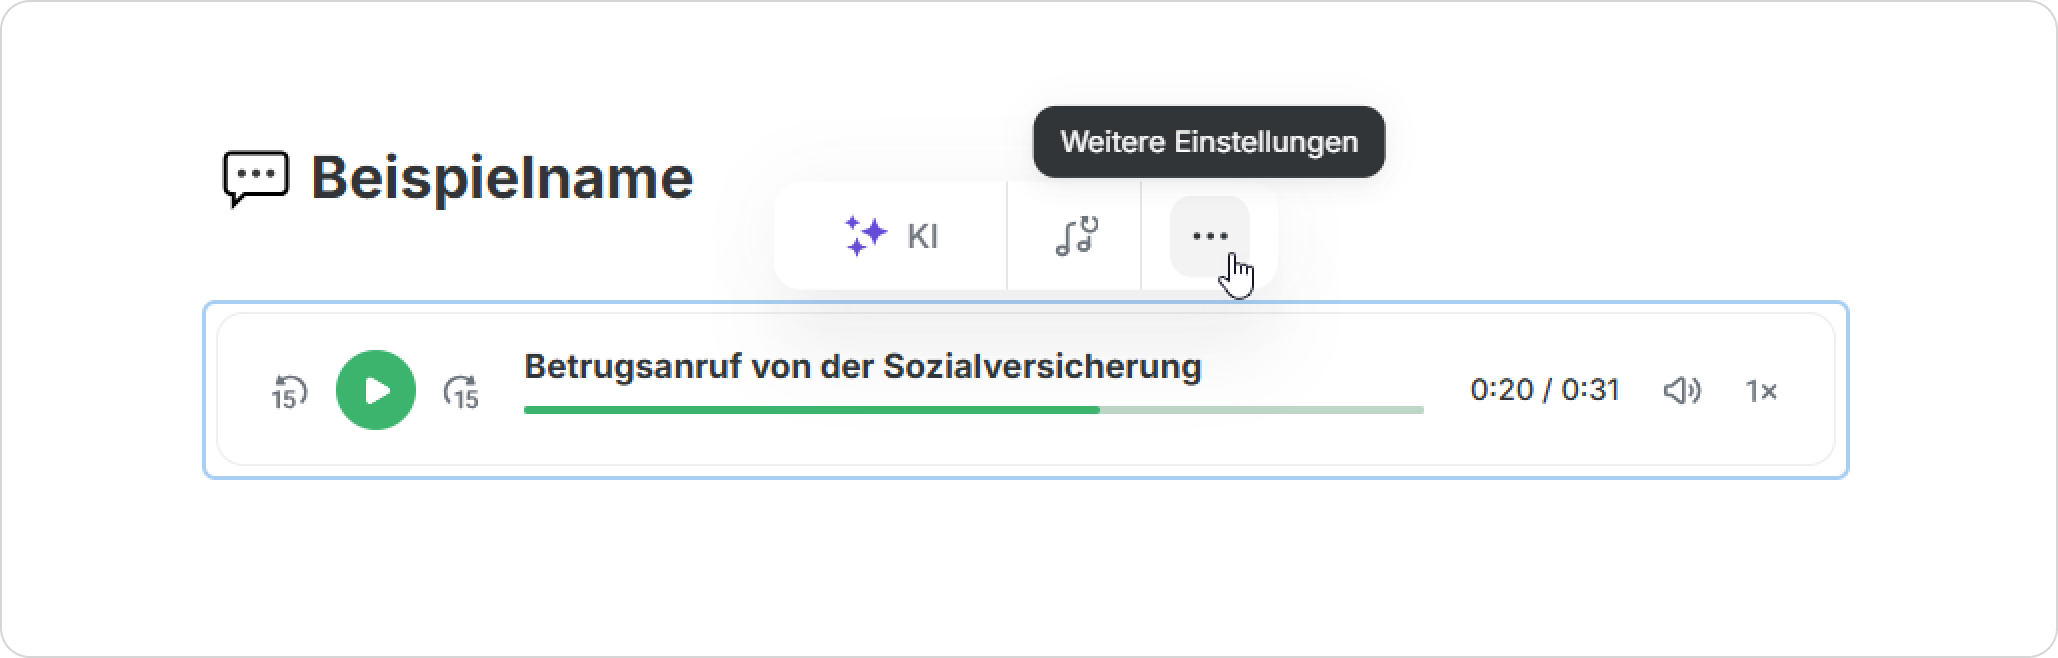Click the Beispielname page title
Screen dimensions: 2058x658
(502, 178)
